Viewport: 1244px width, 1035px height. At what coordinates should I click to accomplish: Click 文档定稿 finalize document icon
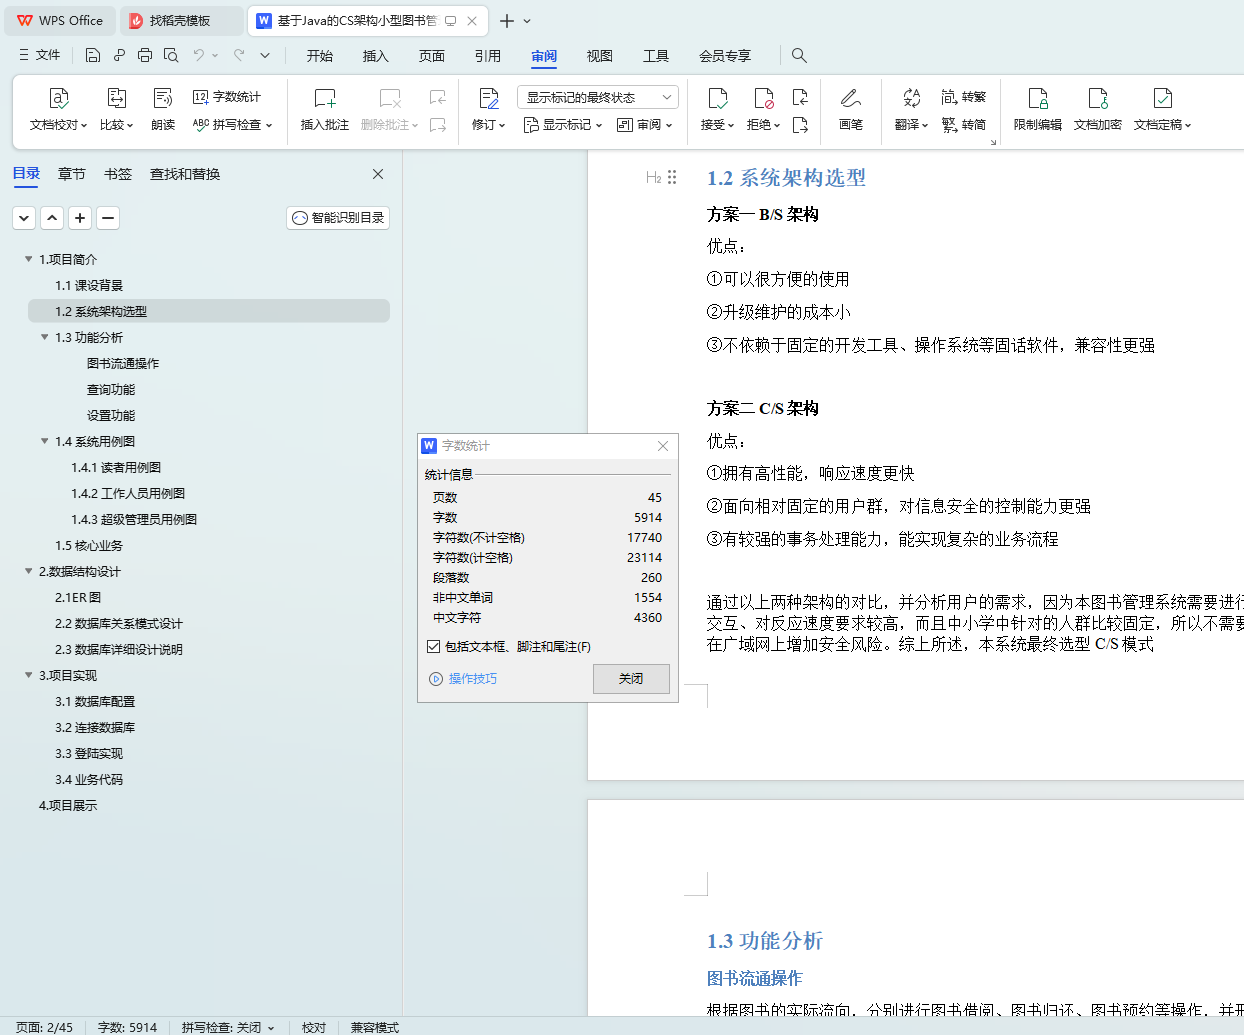pyautogui.click(x=1162, y=110)
